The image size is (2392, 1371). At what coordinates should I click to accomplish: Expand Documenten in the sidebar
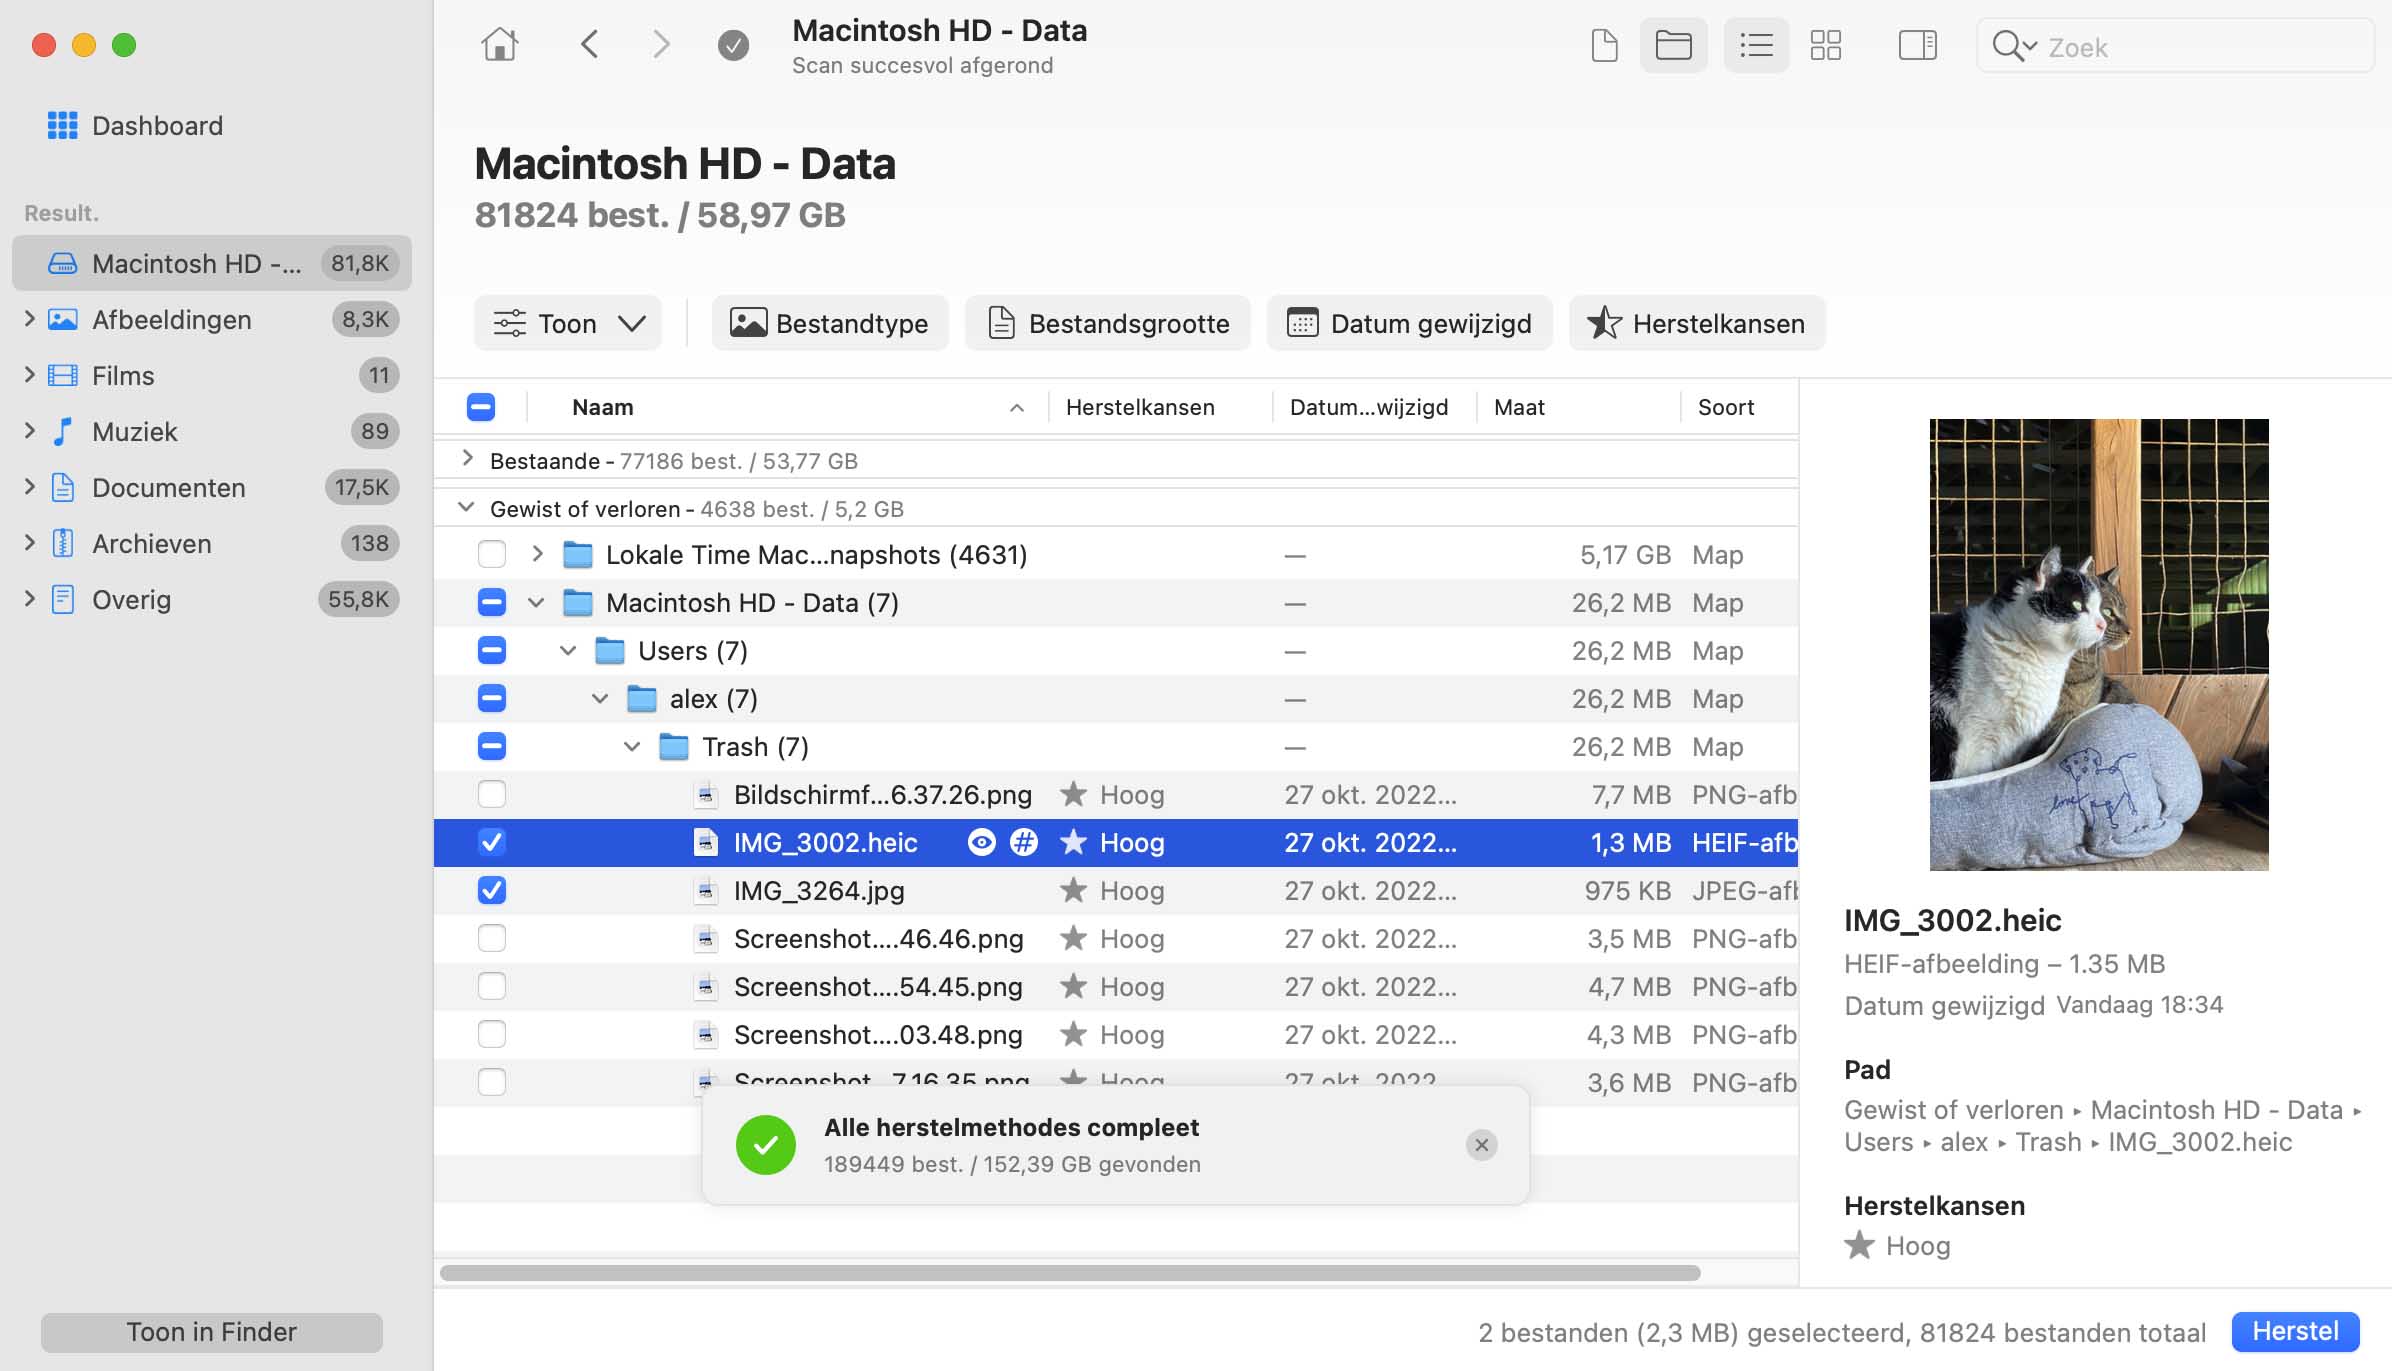point(29,486)
